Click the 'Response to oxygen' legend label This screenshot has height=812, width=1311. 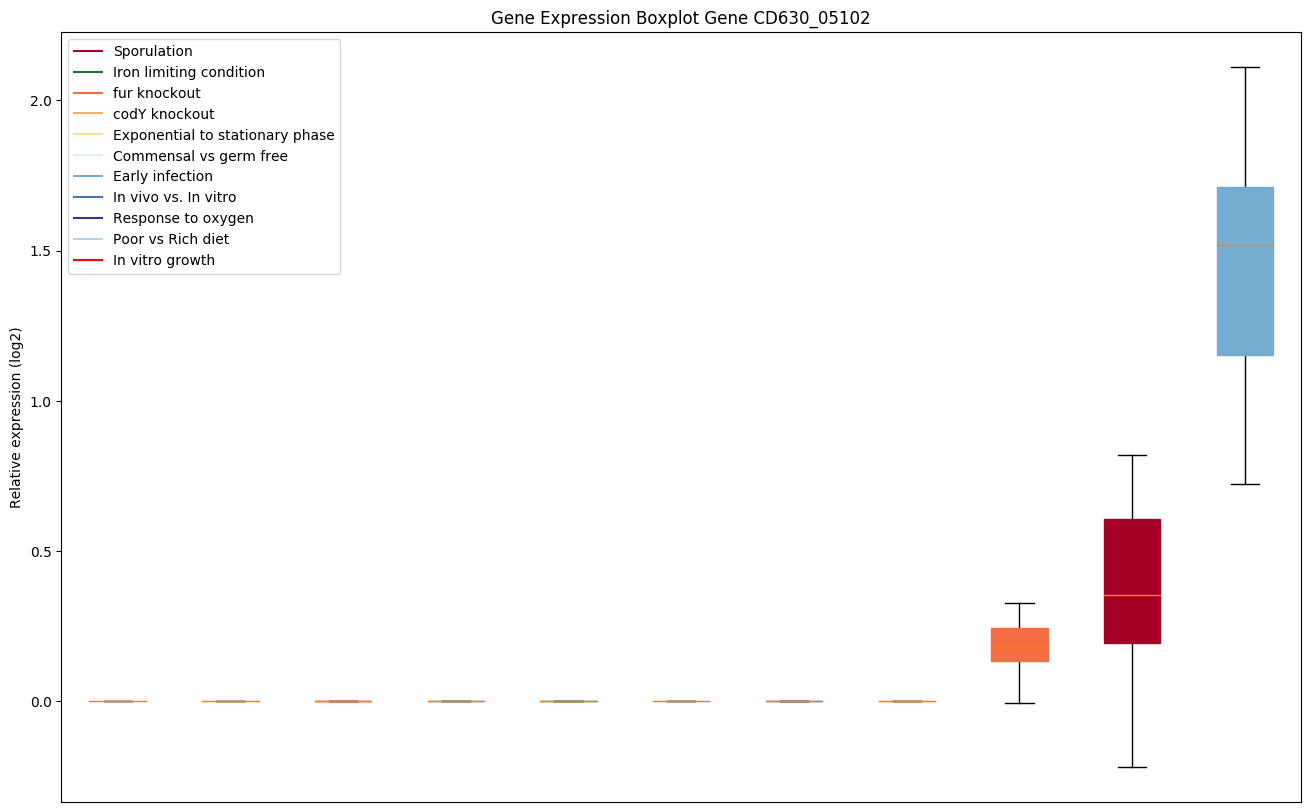coord(183,219)
